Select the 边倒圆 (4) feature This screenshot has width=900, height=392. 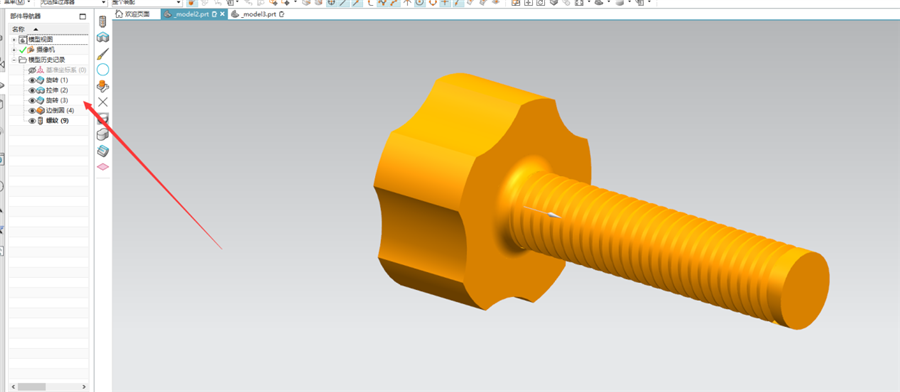point(55,110)
